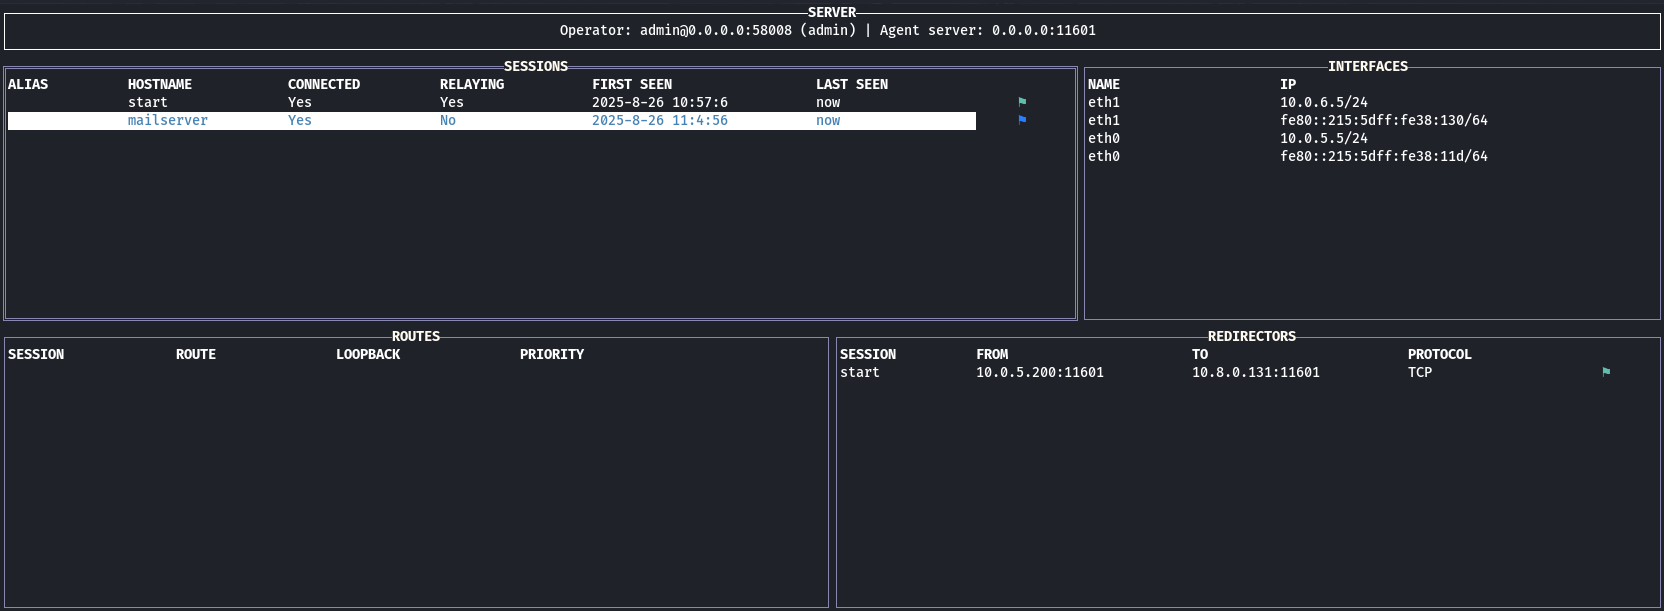Click eth1 next to 10.0.6.5/24
This screenshot has width=1664, height=611.
click(x=1104, y=103)
